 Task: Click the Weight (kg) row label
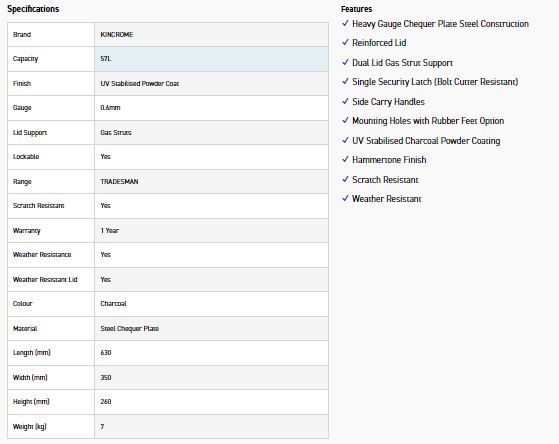point(30,427)
